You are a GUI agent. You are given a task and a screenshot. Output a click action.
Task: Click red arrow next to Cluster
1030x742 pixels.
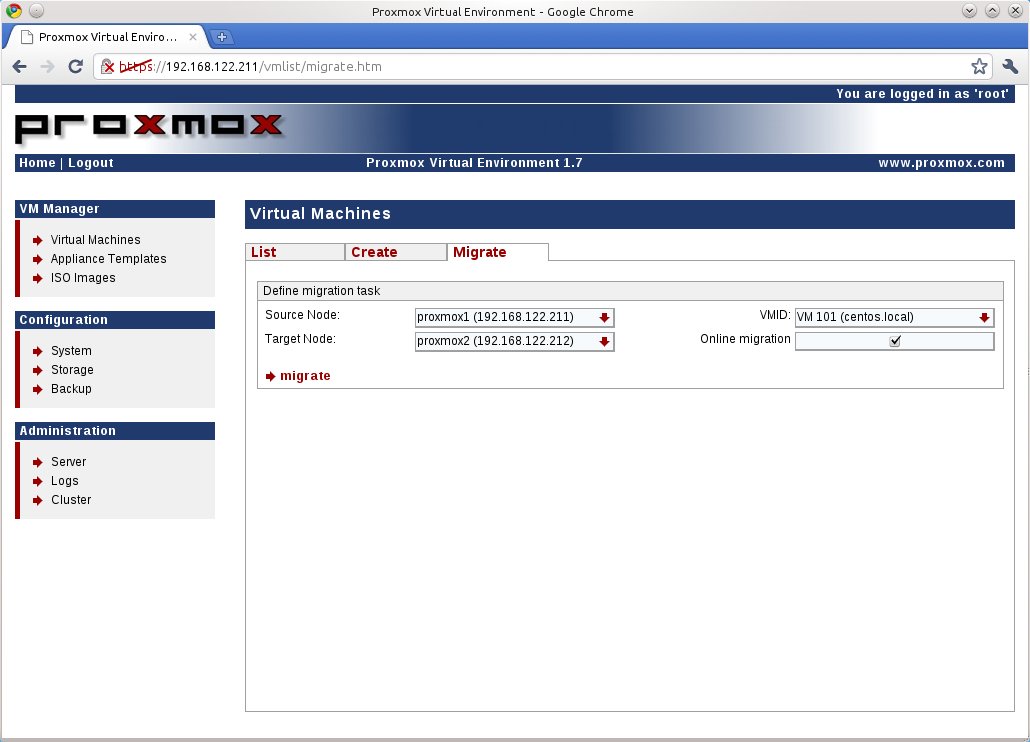[x=37, y=500]
